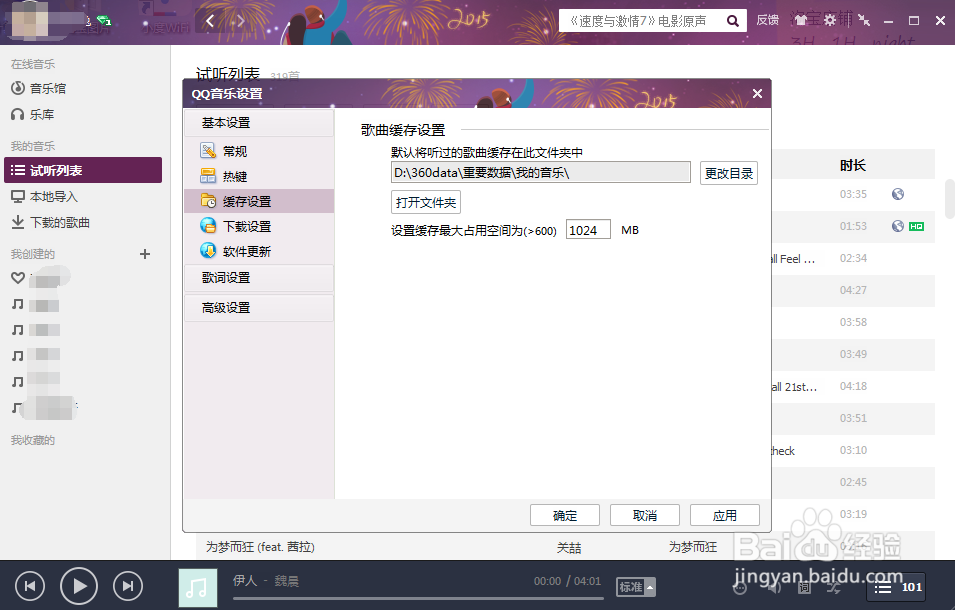Click the search magnifier icon
The width and height of the screenshot is (955, 610).
tap(733, 21)
